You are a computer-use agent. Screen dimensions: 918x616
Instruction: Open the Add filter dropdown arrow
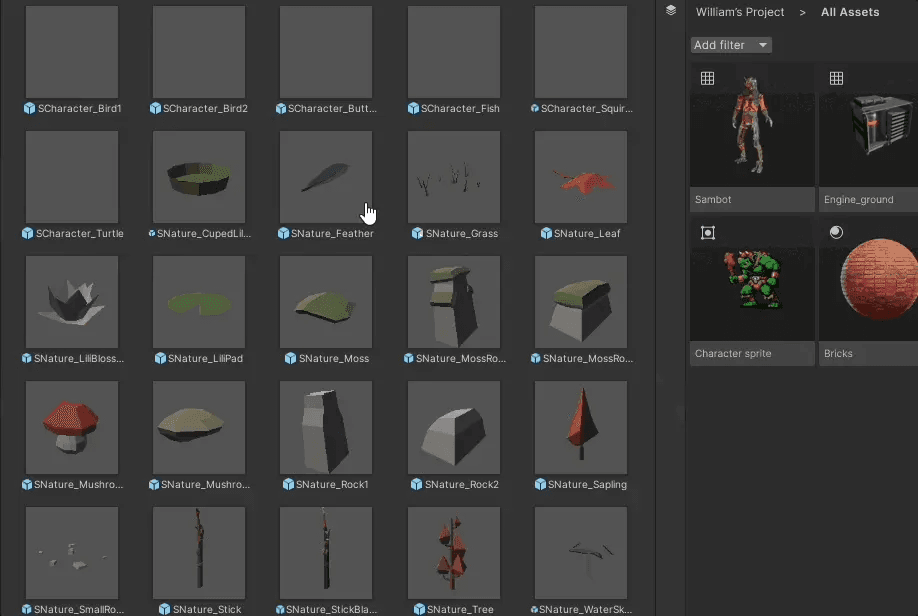coord(763,44)
